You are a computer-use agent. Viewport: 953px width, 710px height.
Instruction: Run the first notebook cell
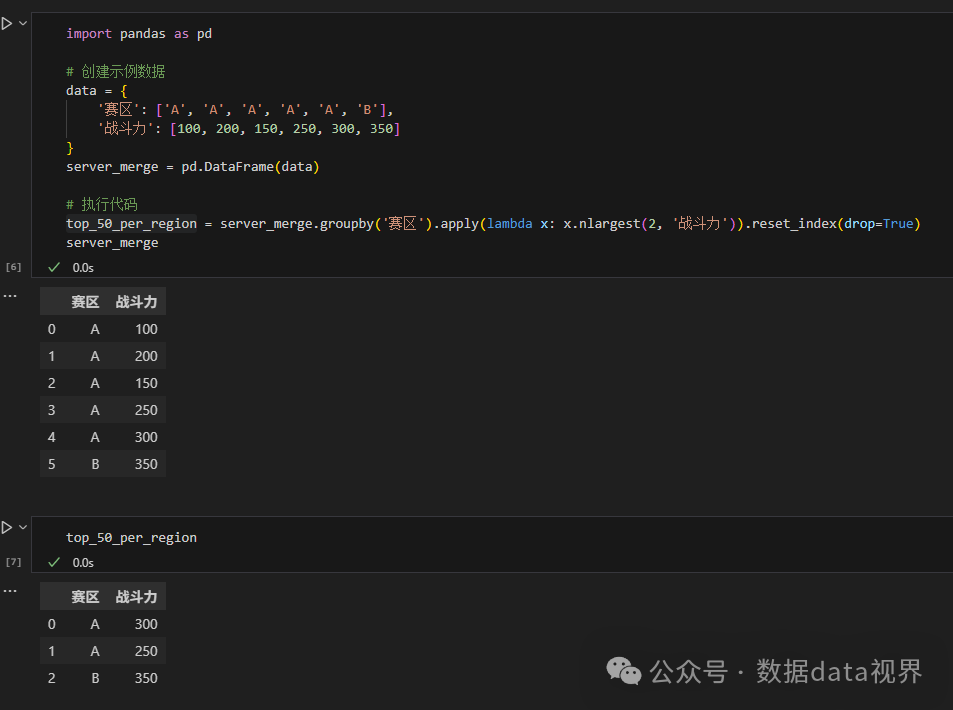pos(8,22)
